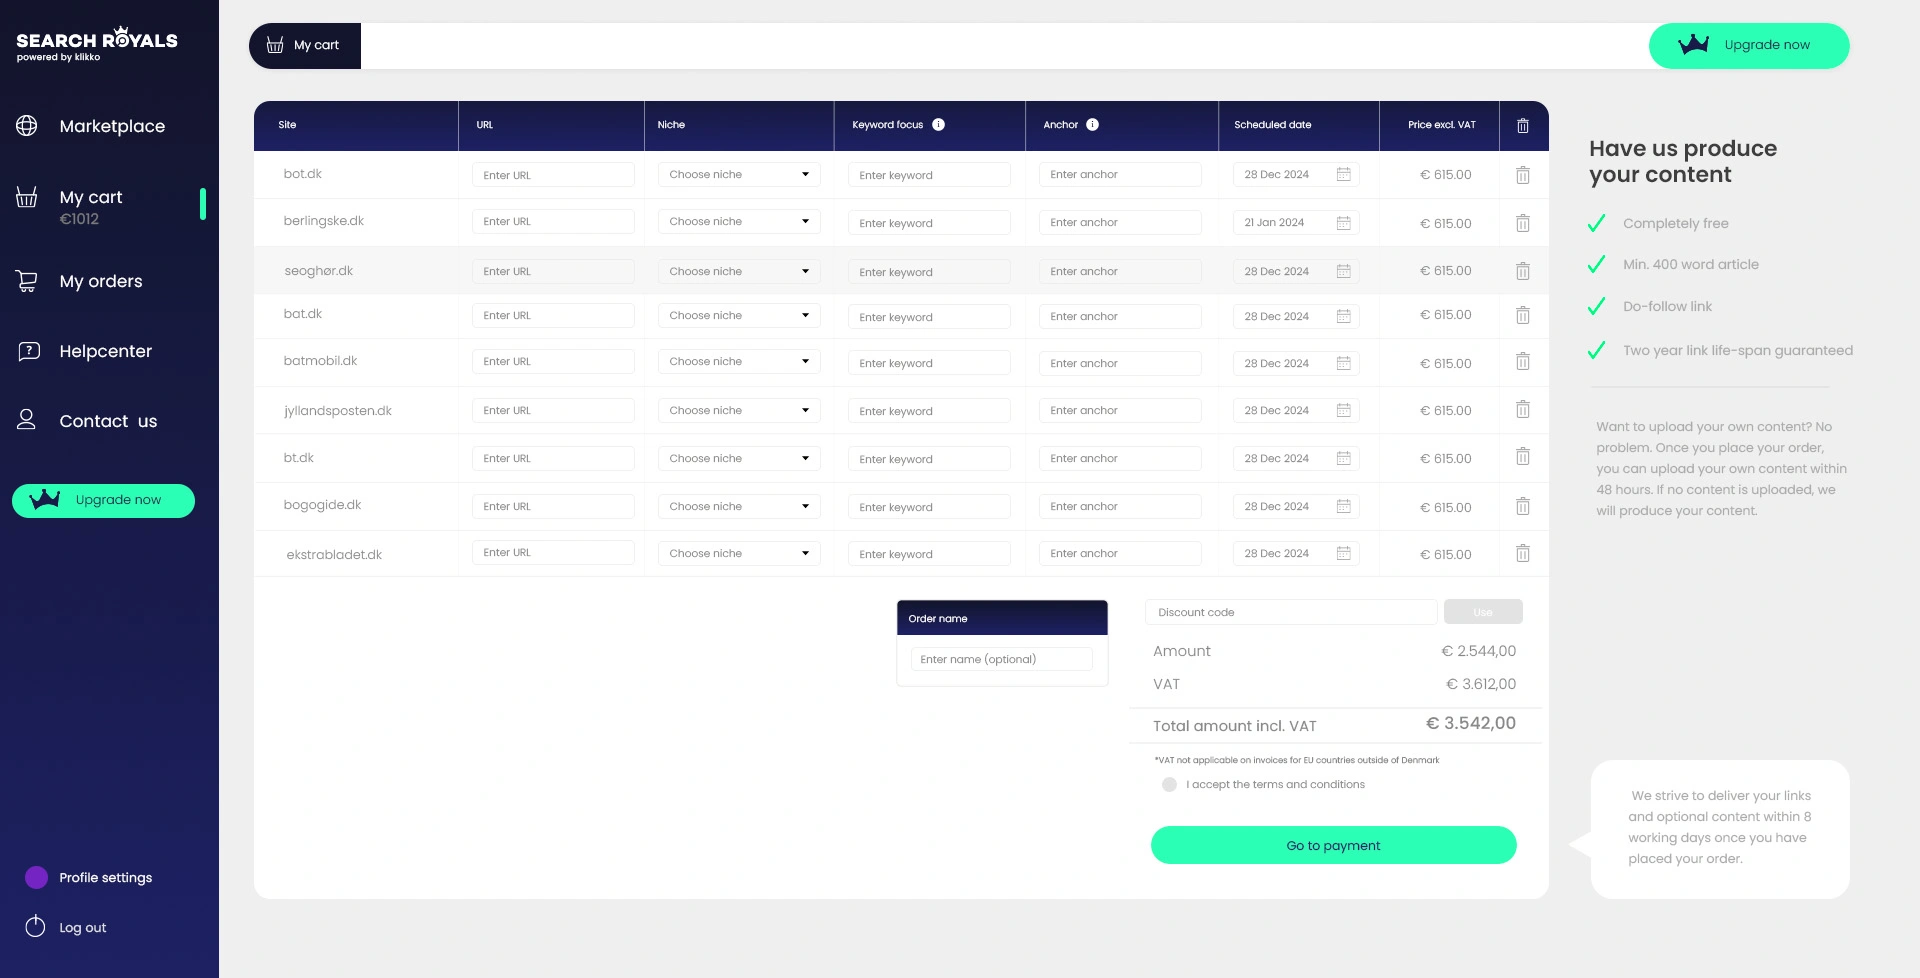Open calendar icon in ekstrabladet.dk row
The image size is (1920, 978).
(x=1343, y=553)
